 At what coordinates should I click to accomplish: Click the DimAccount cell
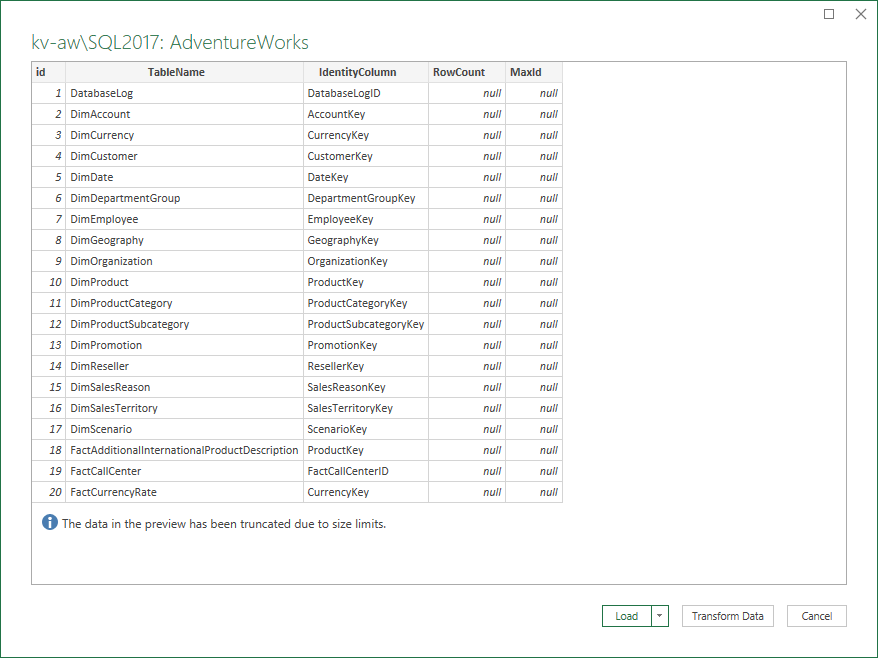(184, 114)
